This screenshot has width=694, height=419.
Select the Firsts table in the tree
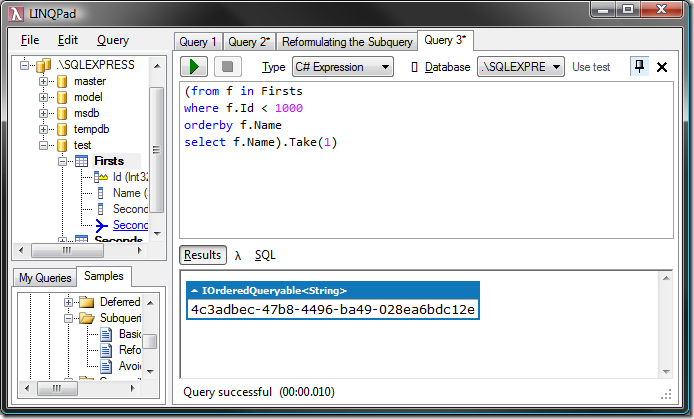click(109, 161)
